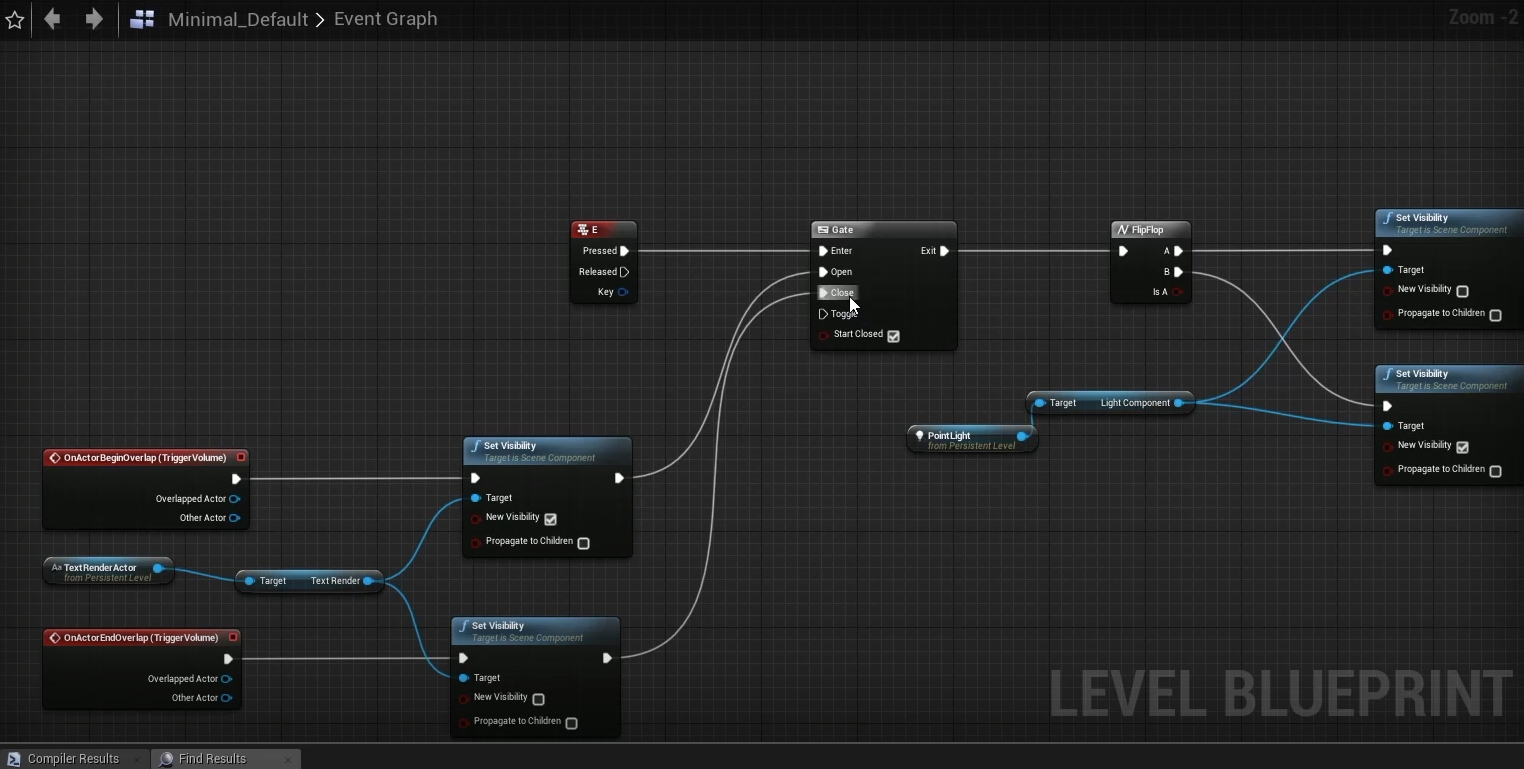The image size is (1524, 769).
Task: Click the Gate node Open pin
Action: click(x=823, y=272)
